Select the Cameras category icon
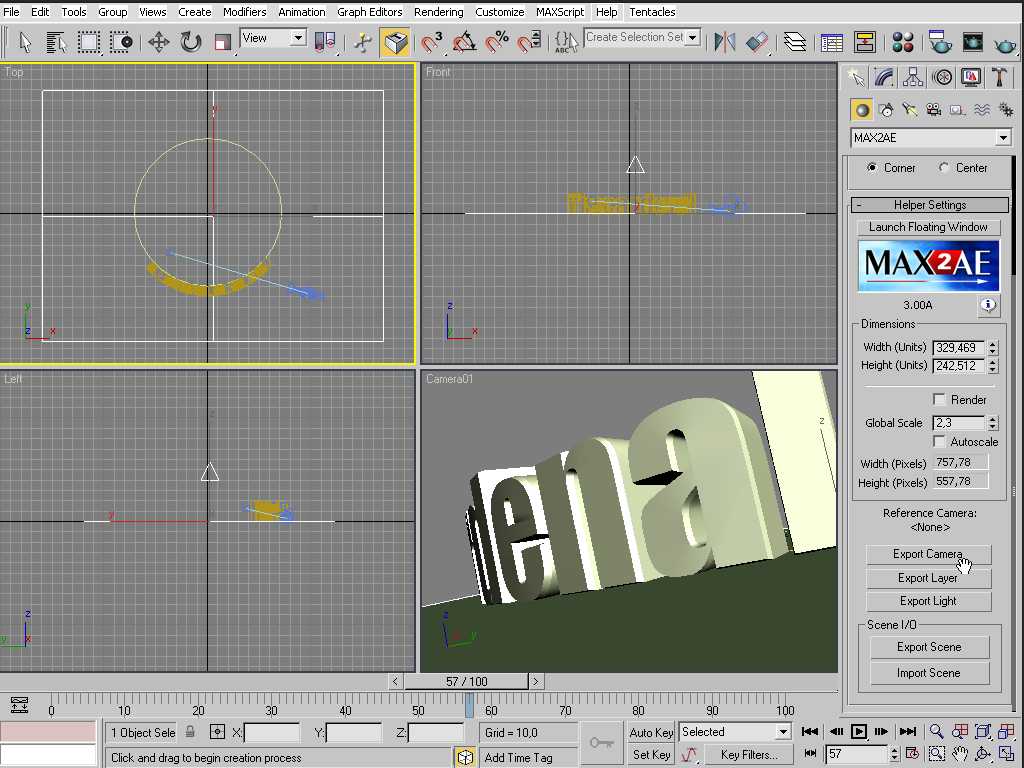 point(933,109)
